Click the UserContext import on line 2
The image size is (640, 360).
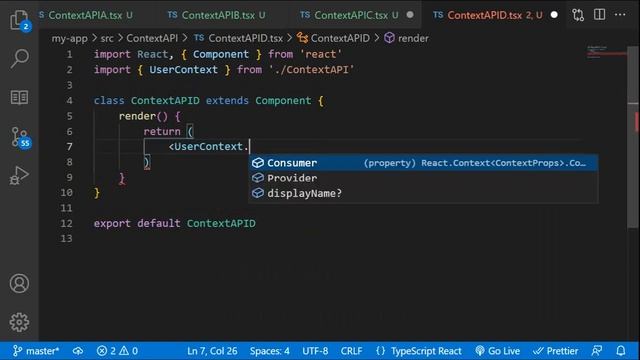pyautogui.click(x=183, y=70)
